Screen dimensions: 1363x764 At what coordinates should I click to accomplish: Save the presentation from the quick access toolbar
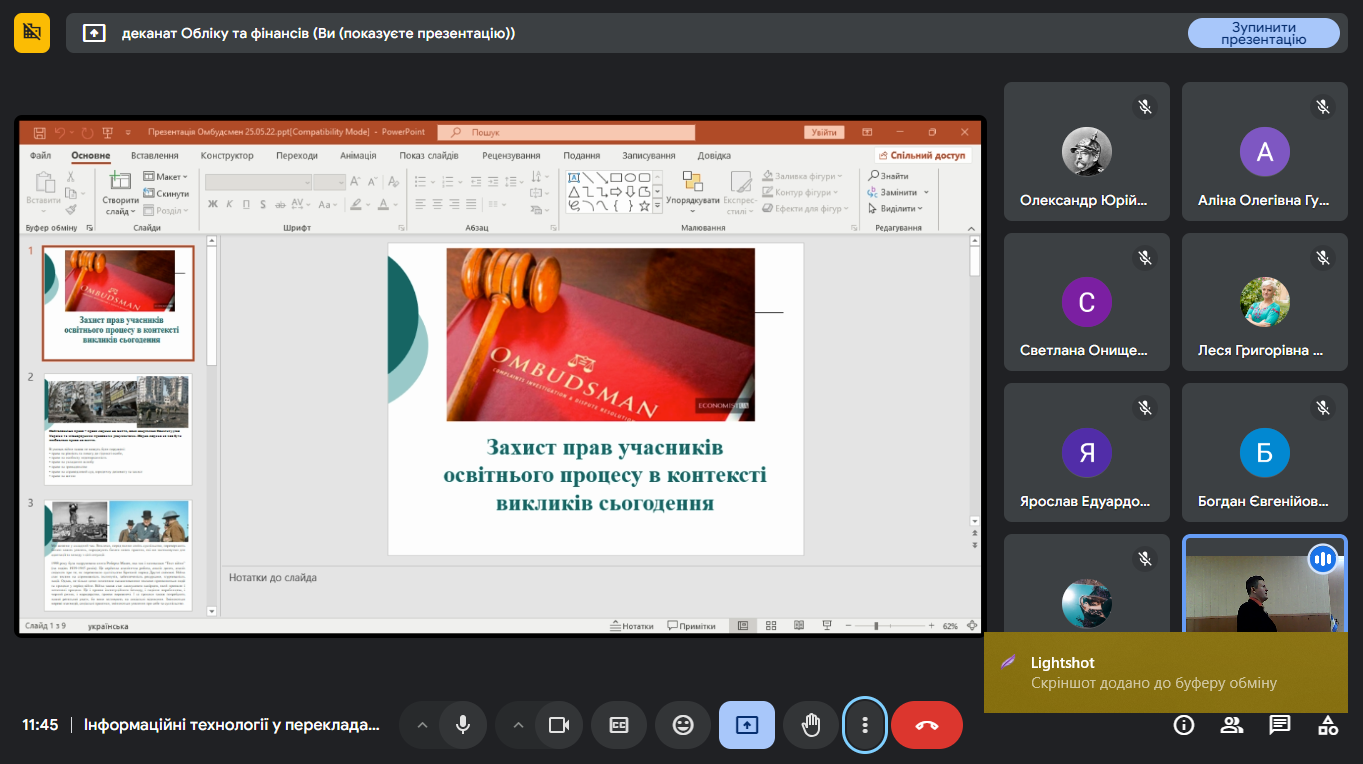coord(39,132)
